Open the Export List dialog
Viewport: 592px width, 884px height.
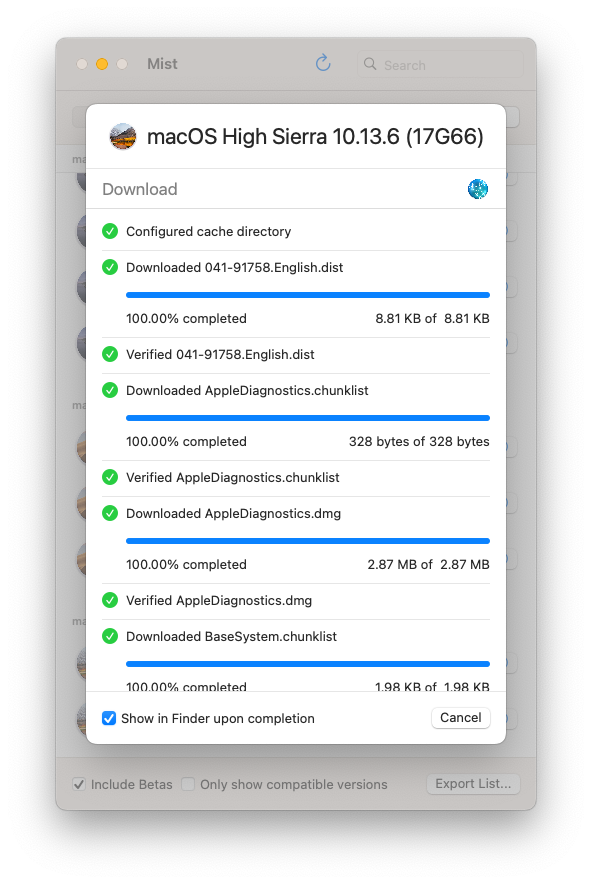[472, 784]
